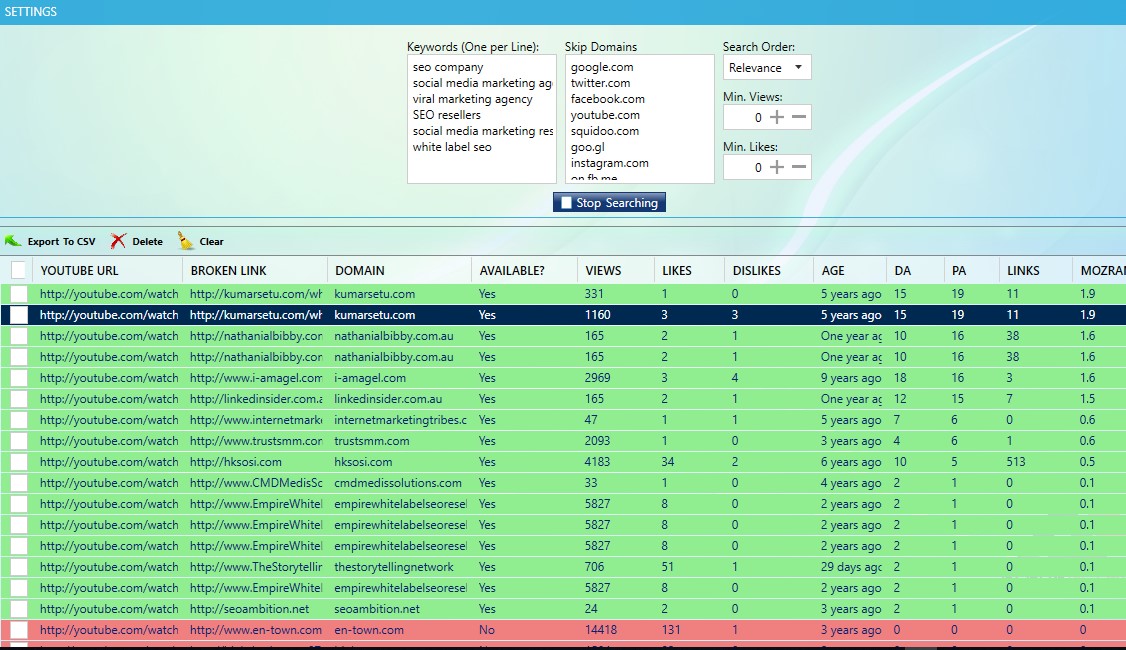Check the en-town.com row checkbox
The width and height of the screenshot is (1126, 650).
click(x=19, y=630)
